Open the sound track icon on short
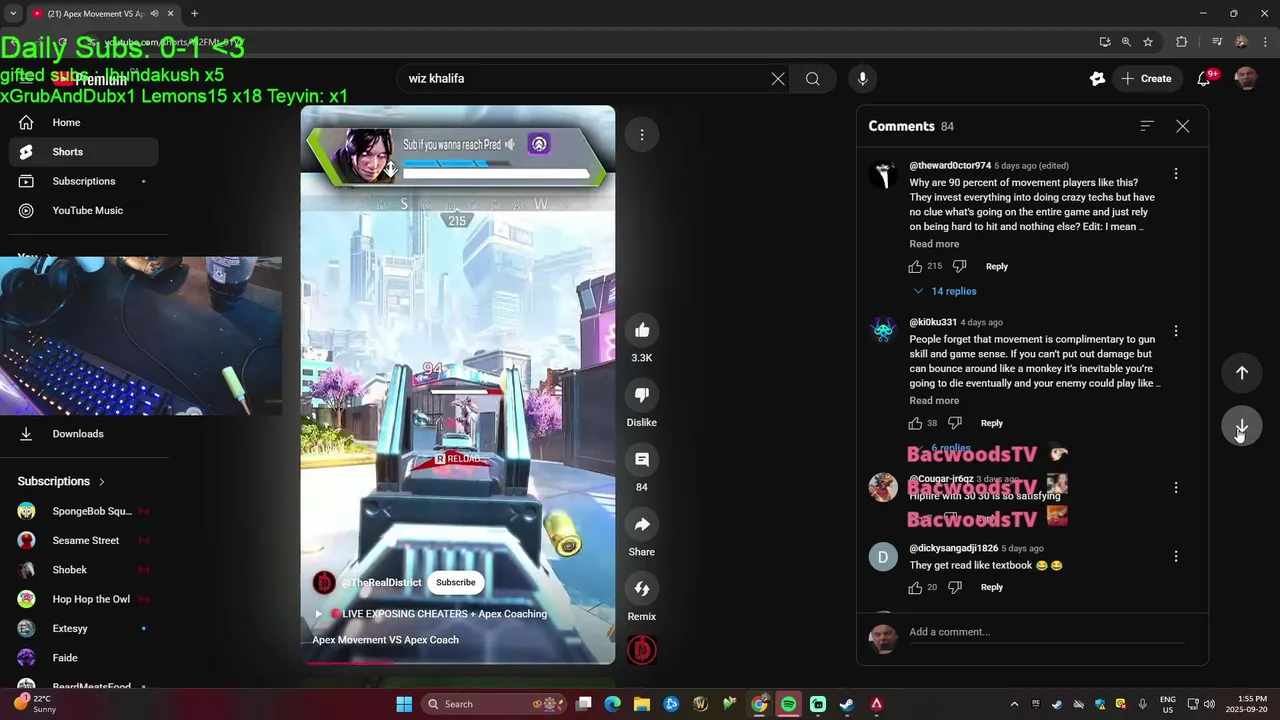 642,649
